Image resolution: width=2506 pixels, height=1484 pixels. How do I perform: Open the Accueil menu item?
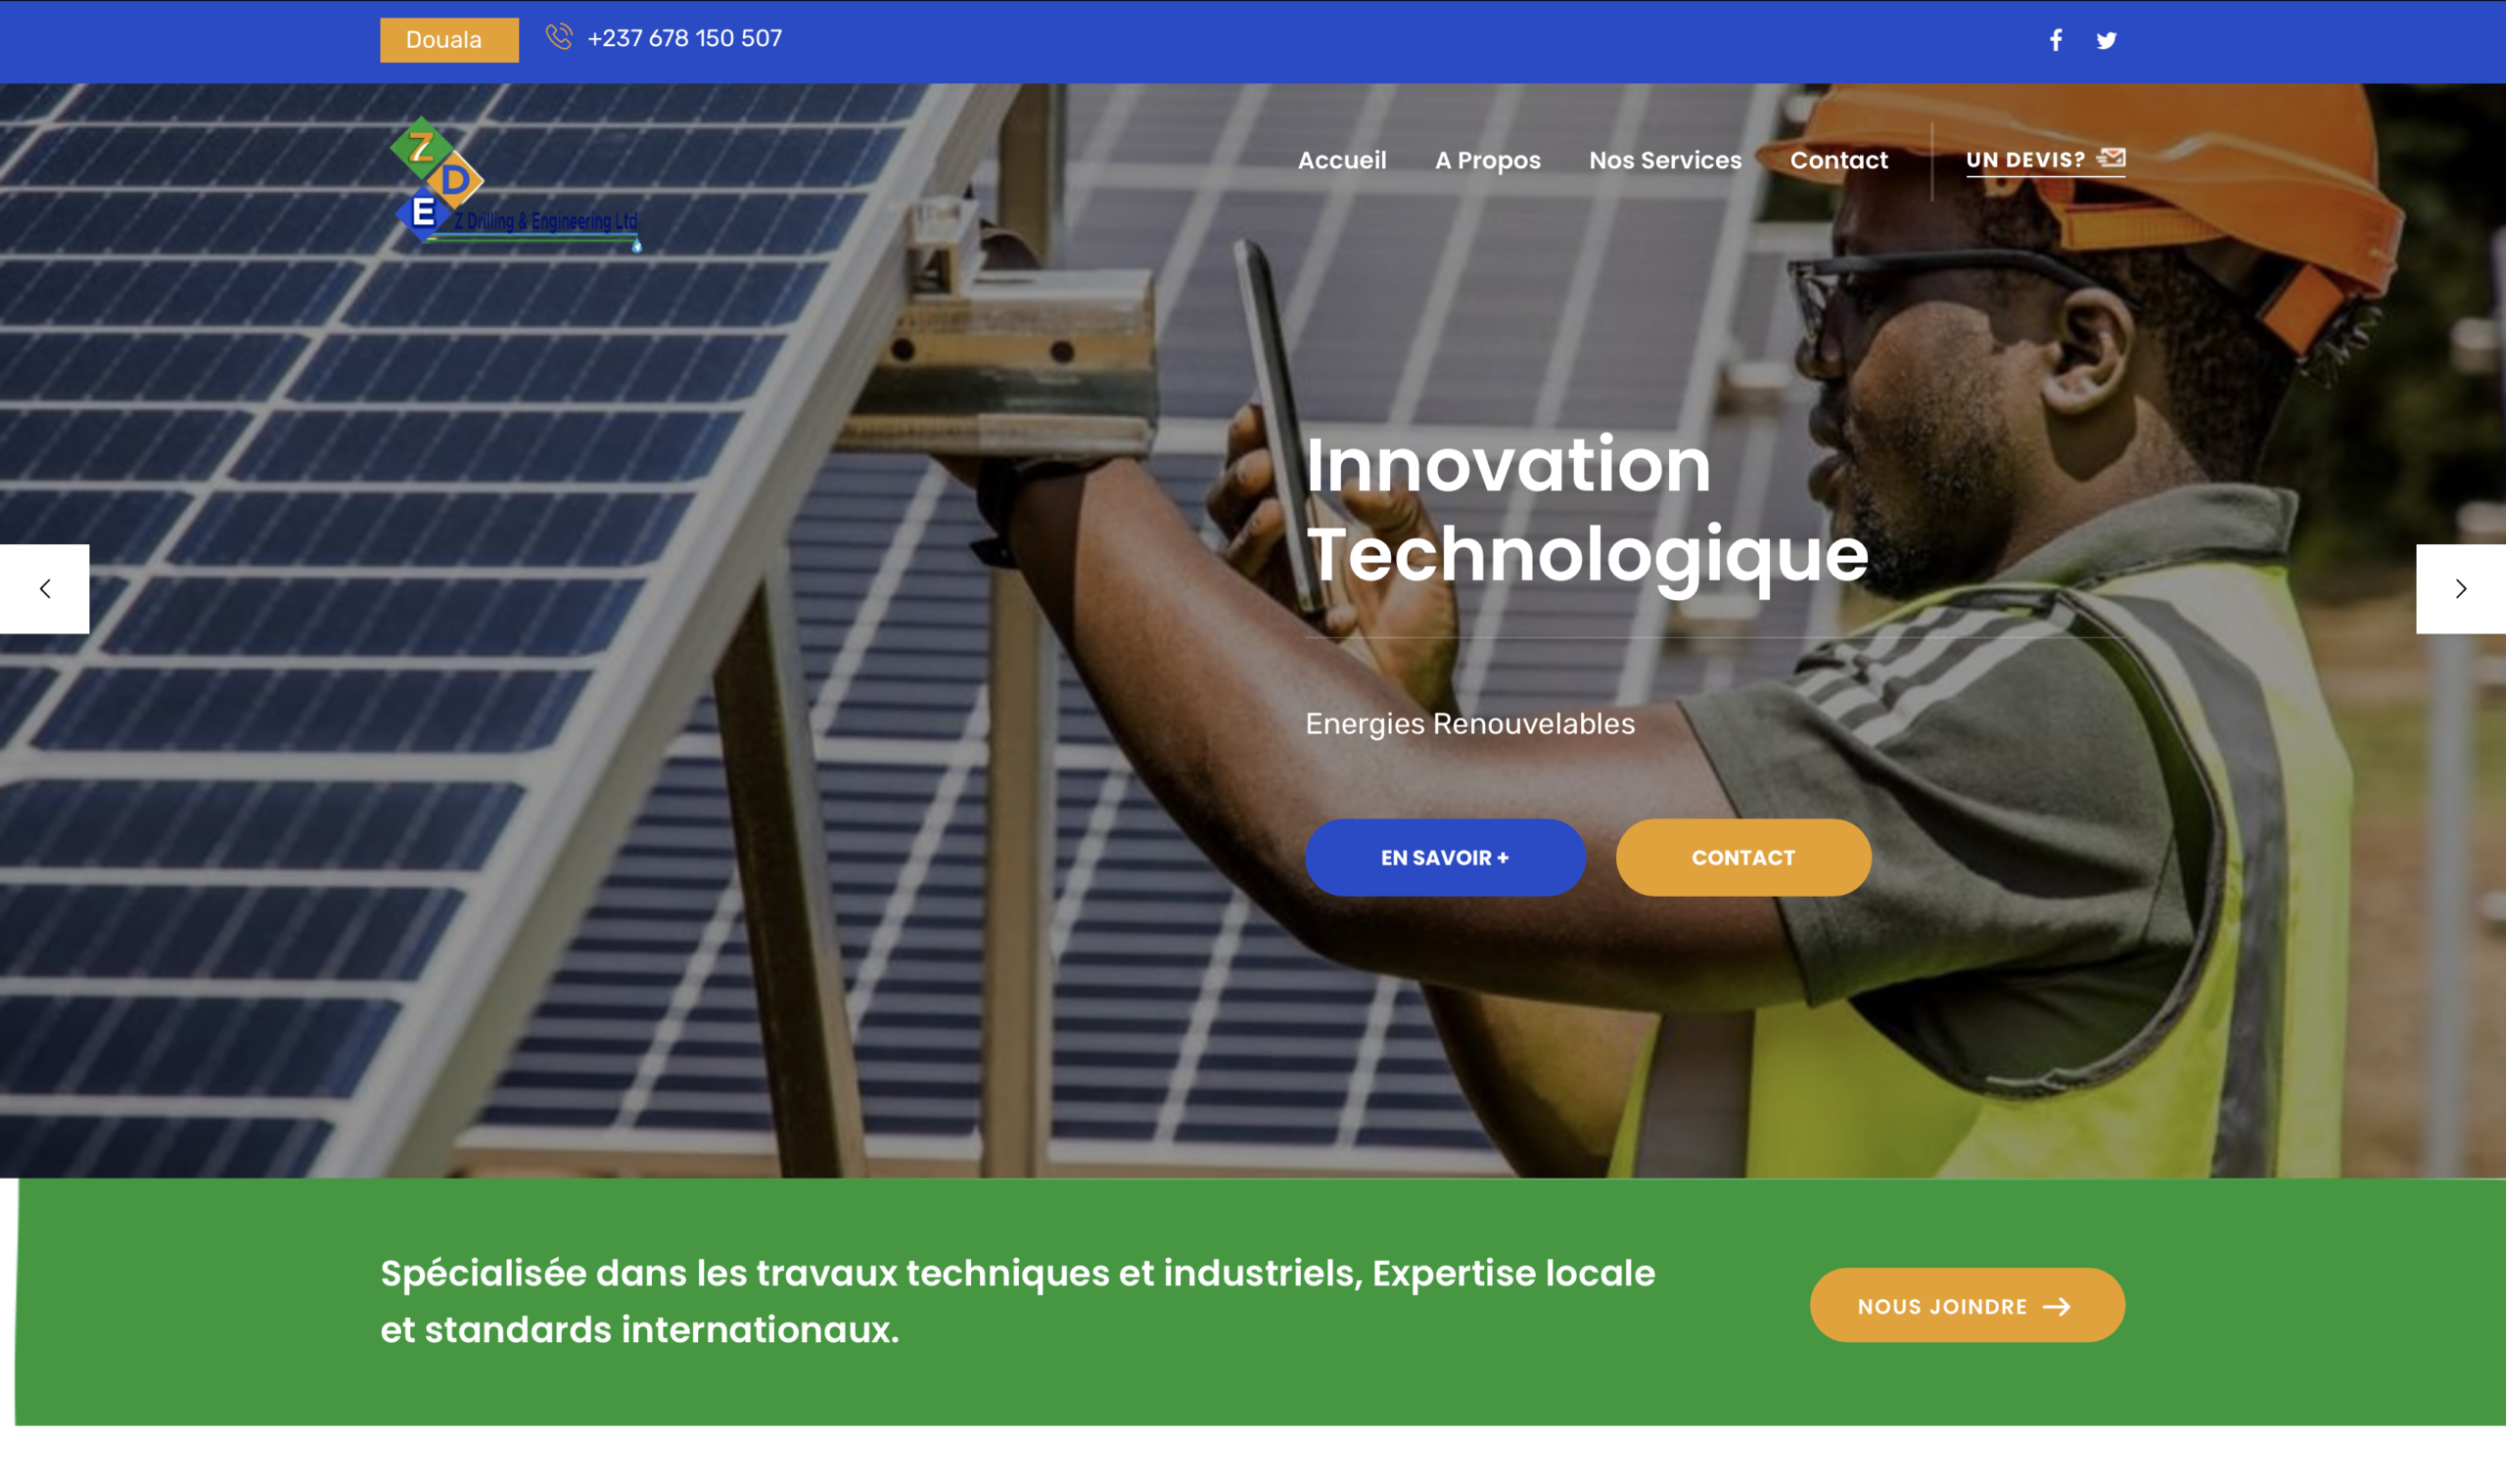[x=1342, y=160]
